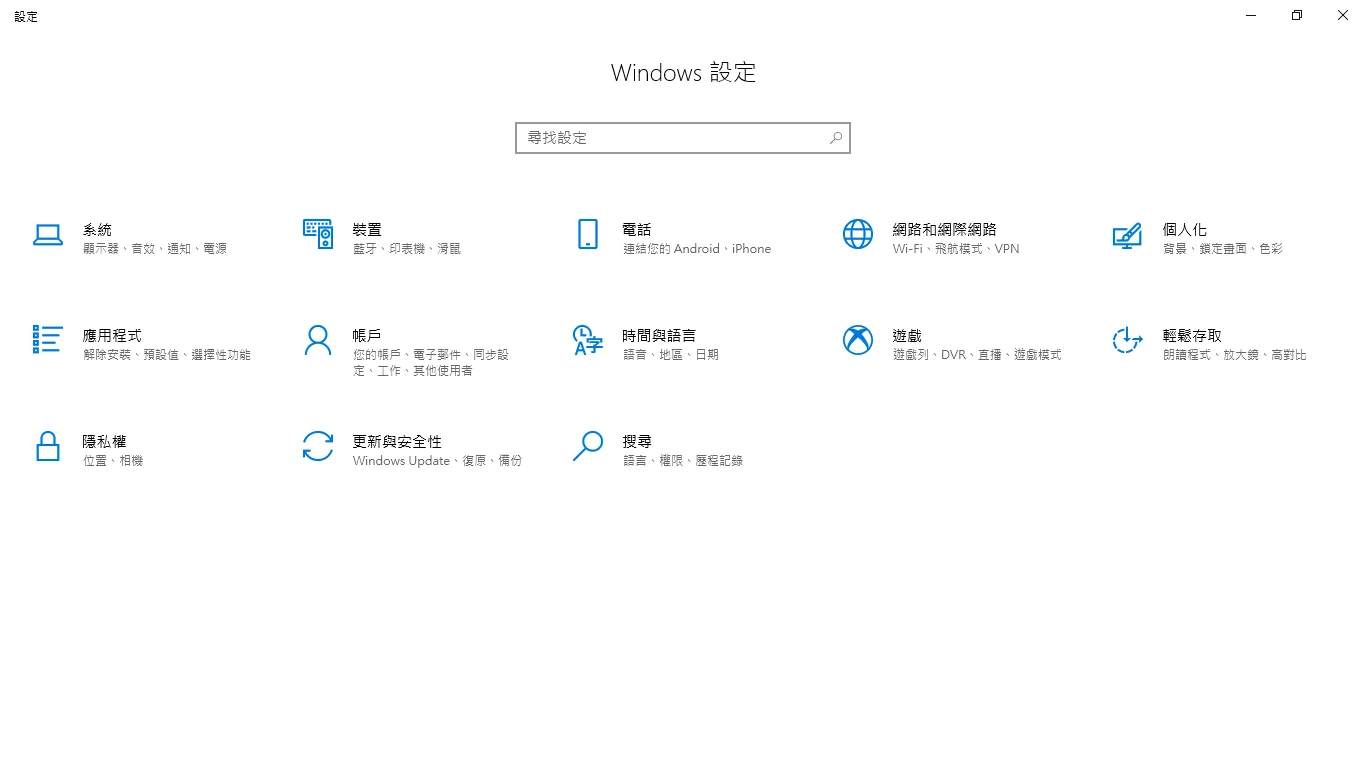Screen dimensions: 1366x768
Task: Select the 更新與安全性 category title
Action: click(x=397, y=442)
